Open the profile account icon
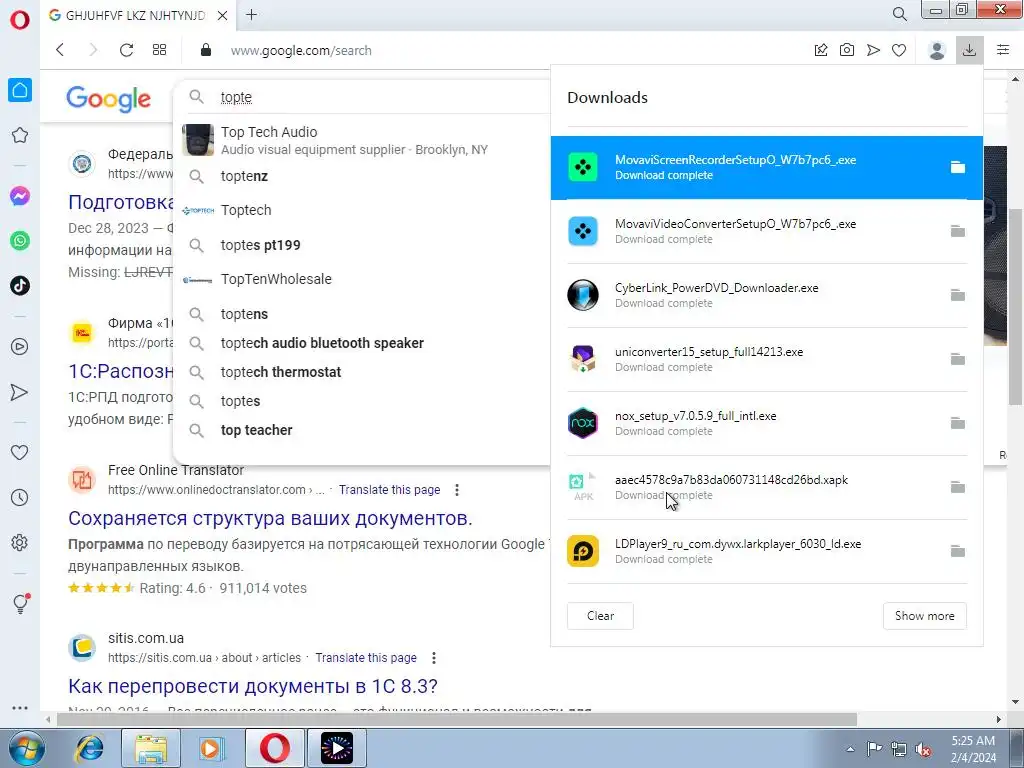Screen dimensions: 1024x768 click(x=936, y=50)
